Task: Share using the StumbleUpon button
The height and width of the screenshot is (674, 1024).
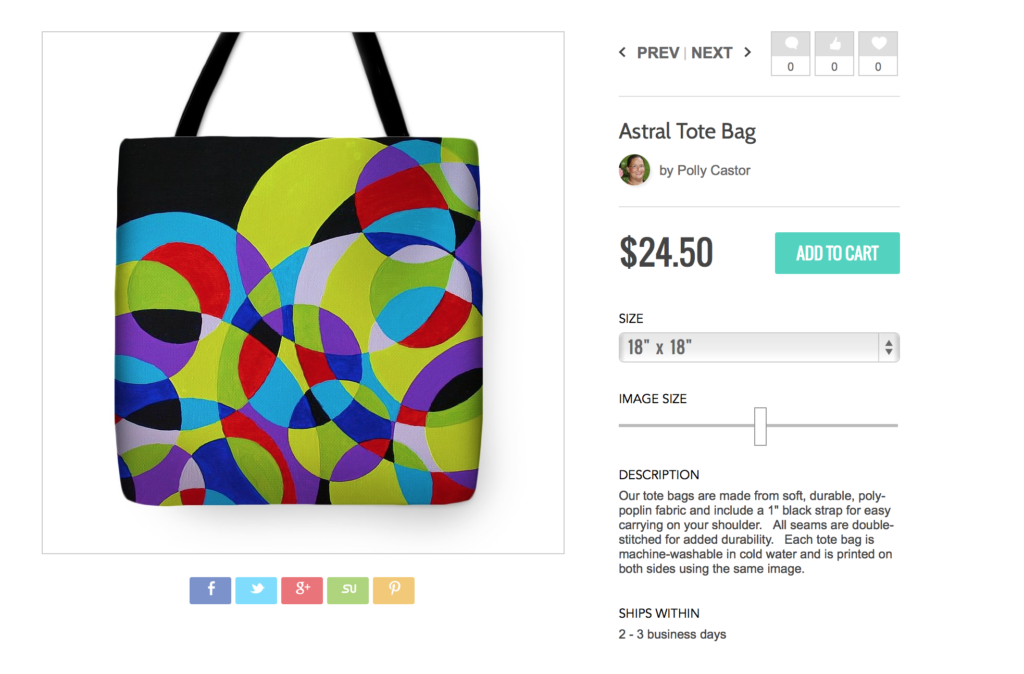Action: (x=348, y=590)
